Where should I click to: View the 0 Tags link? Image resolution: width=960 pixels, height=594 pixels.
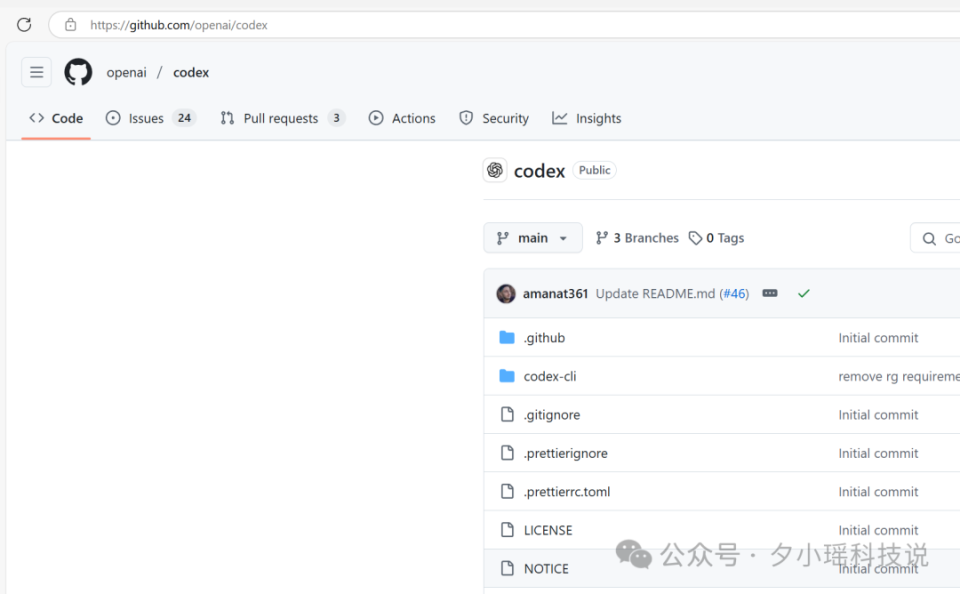[716, 238]
